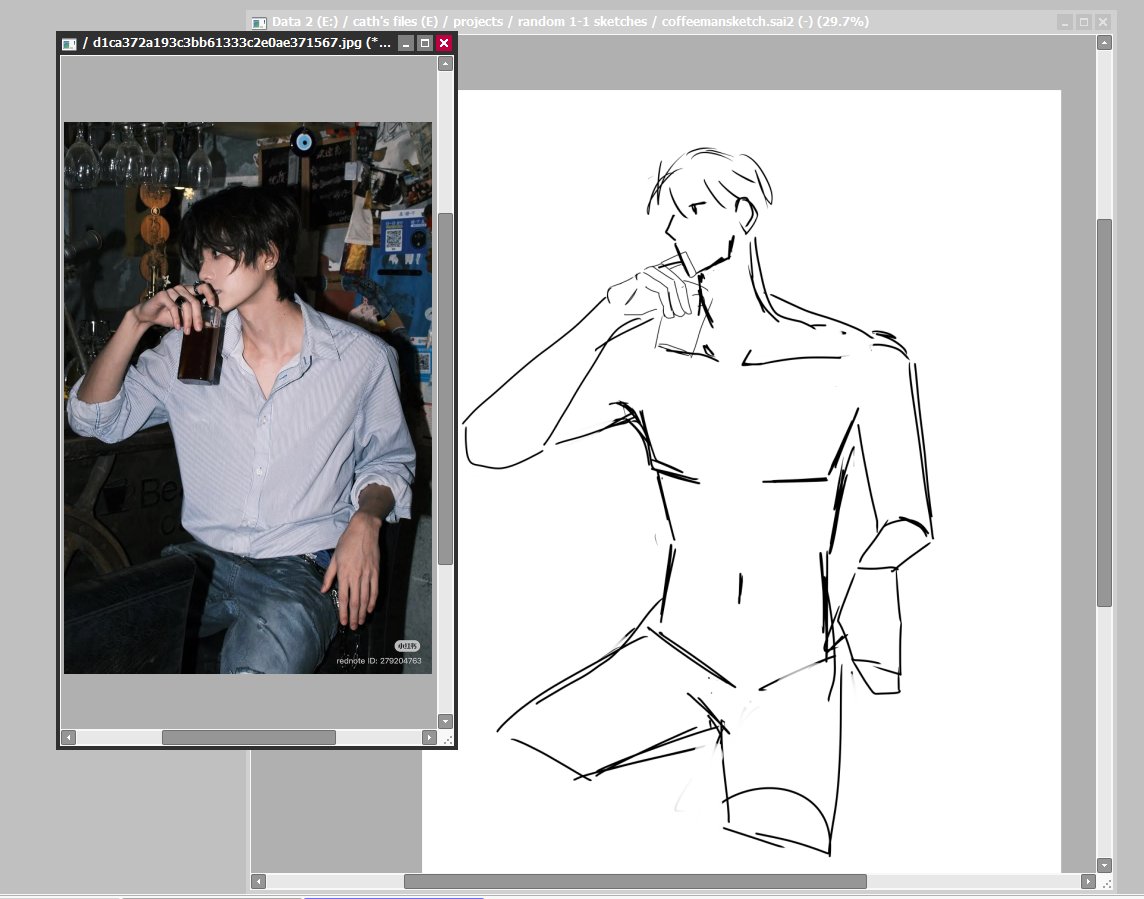
Task: Click scroll-up arrow in reference window
Action: [x=445, y=63]
